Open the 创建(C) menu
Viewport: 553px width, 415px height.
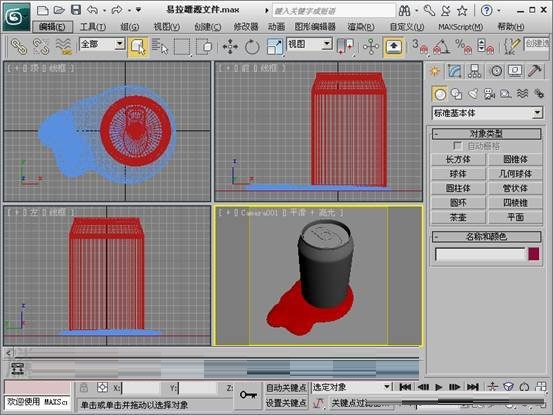point(208,27)
